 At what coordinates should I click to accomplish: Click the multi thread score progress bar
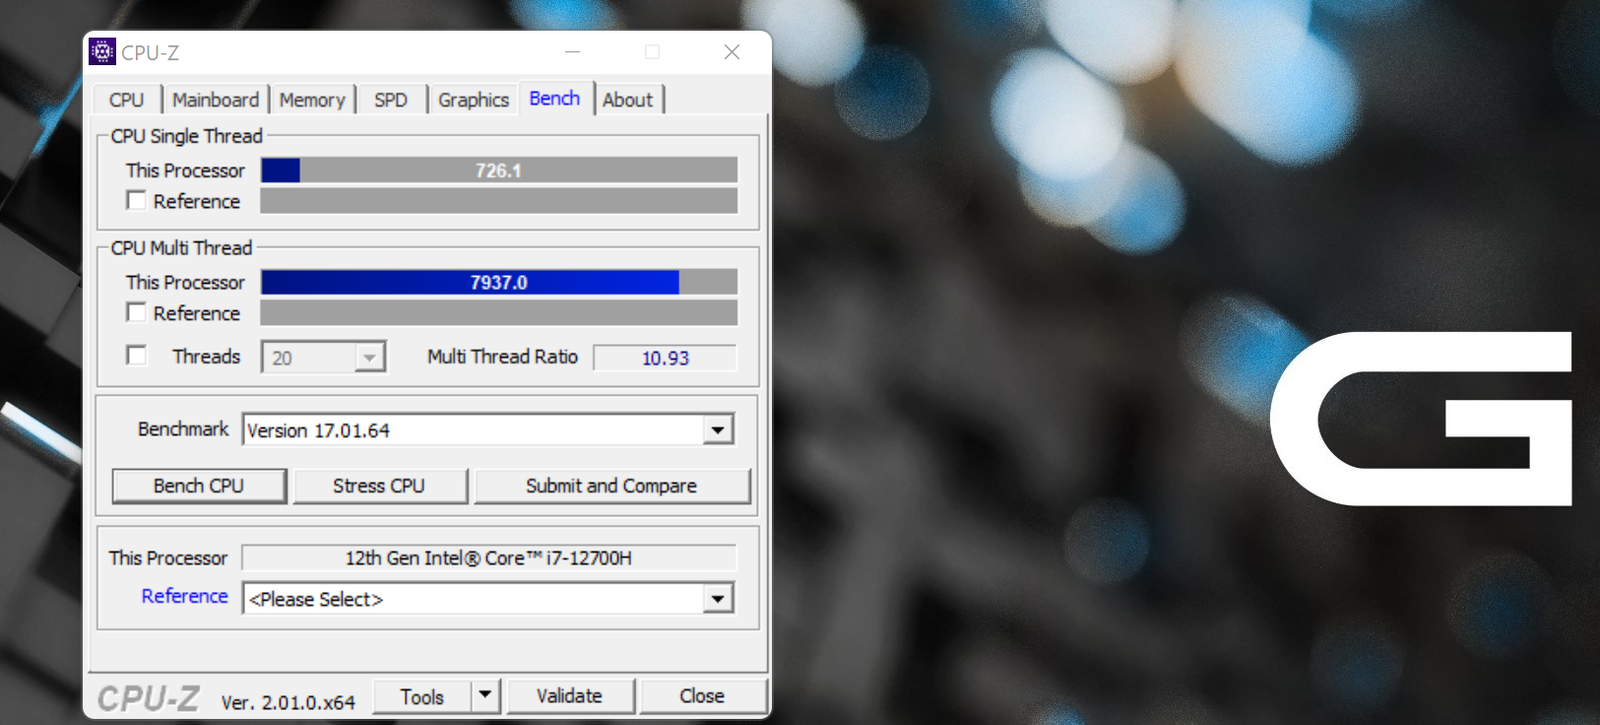pos(499,282)
